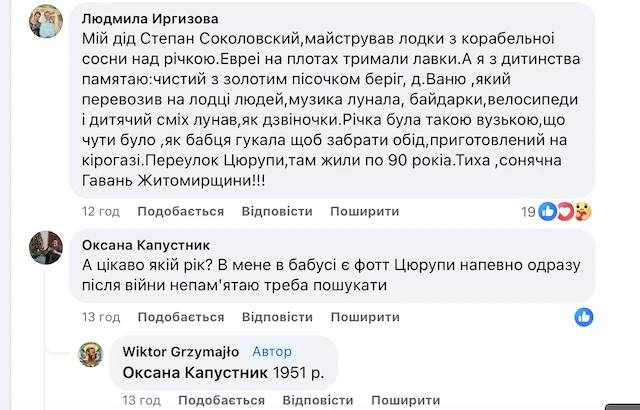Click the 12 год timestamp

click(x=100, y=212)
